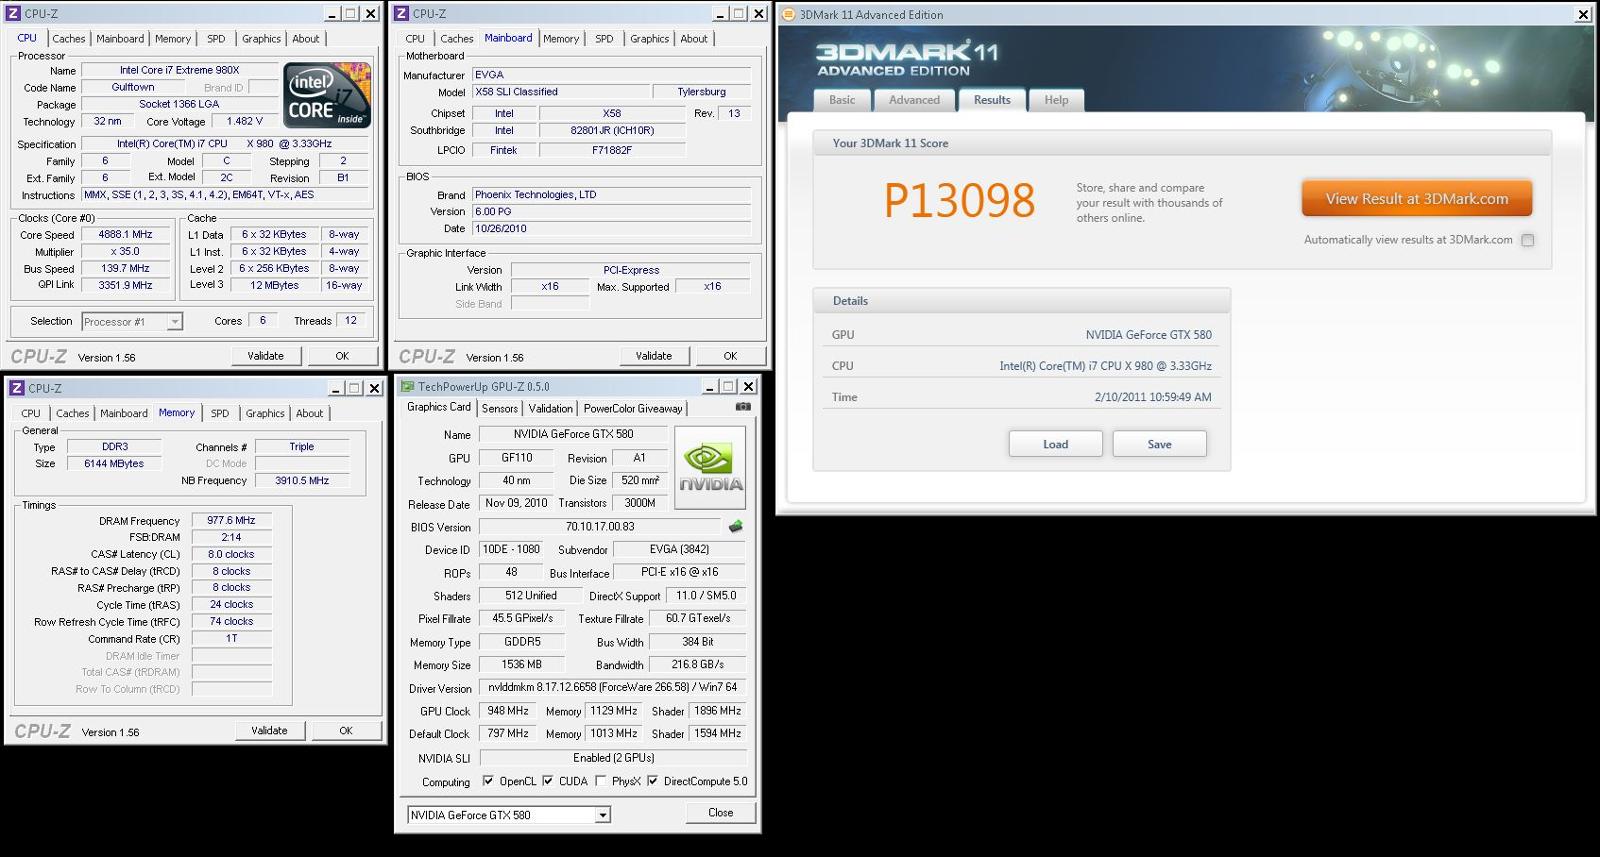Open Help tab in 3DMark 11
This screenshot has width=1600, height=857.
click(1056, 100)
